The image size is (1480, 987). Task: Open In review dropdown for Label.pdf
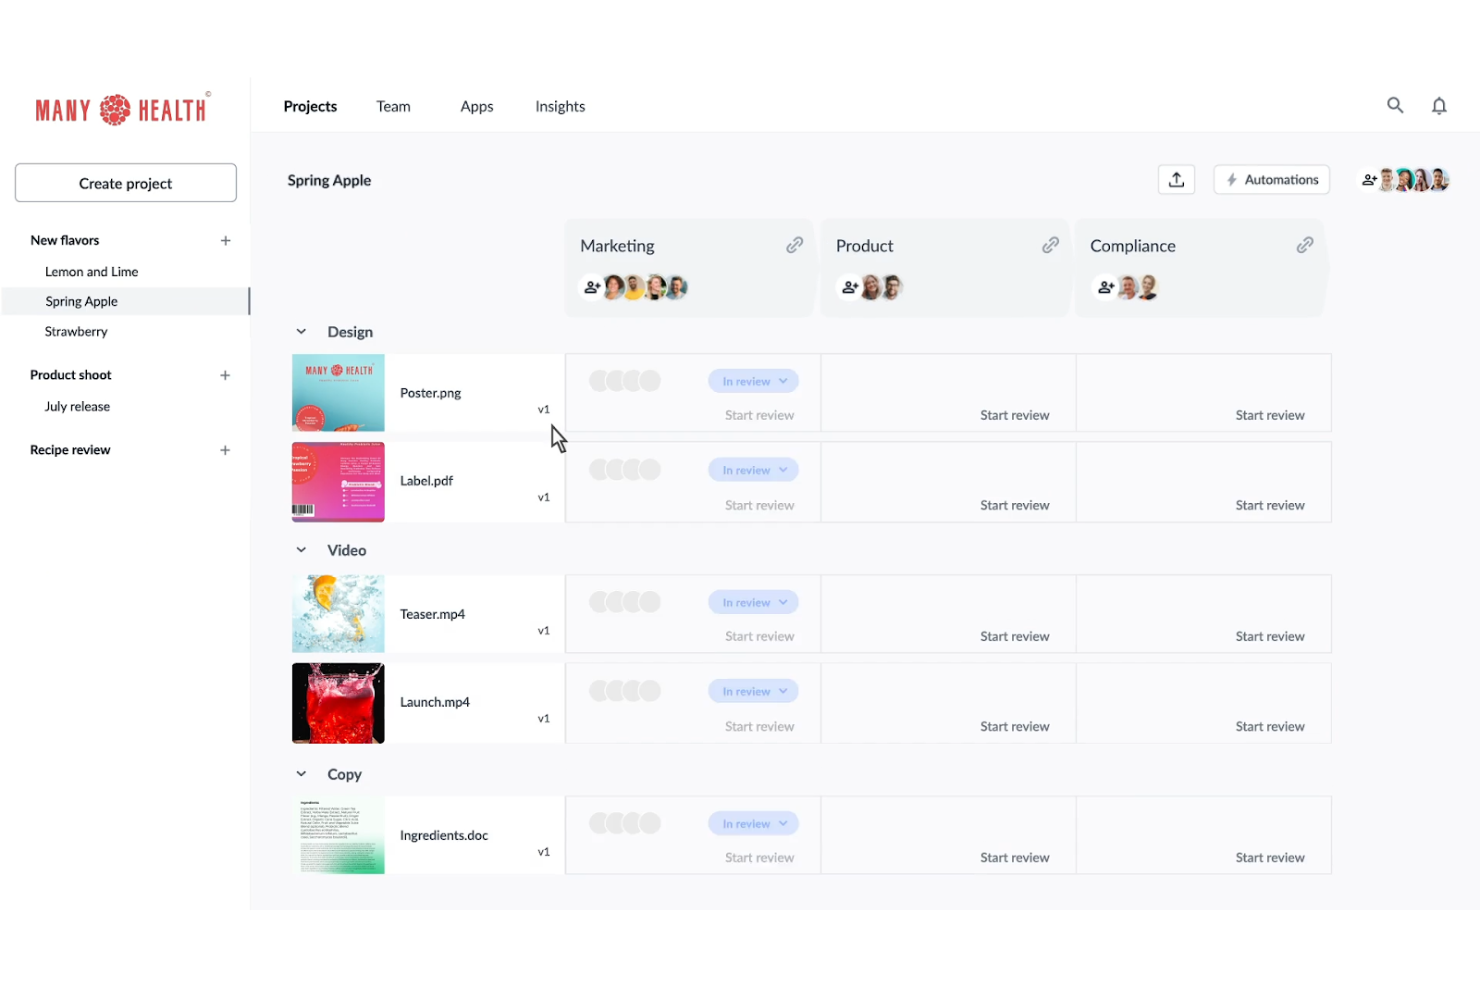pos(754,470)
